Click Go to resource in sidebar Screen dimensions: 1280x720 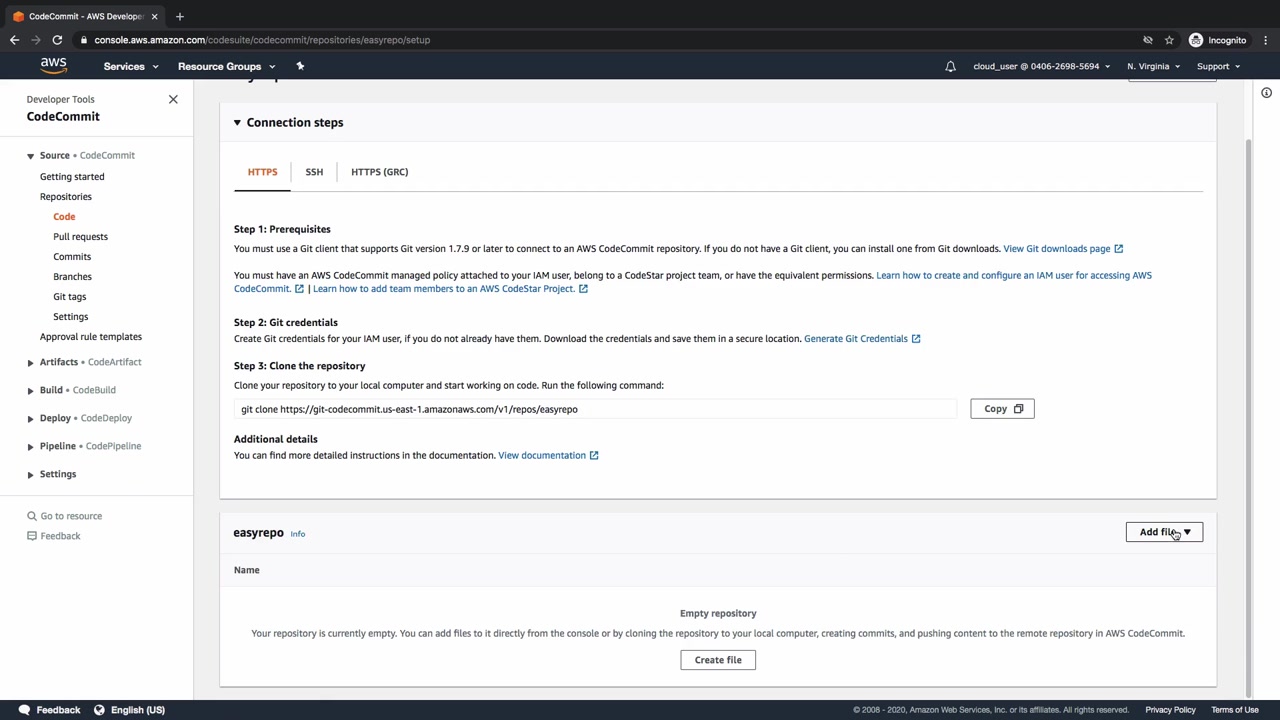click(x=71, y=516)
